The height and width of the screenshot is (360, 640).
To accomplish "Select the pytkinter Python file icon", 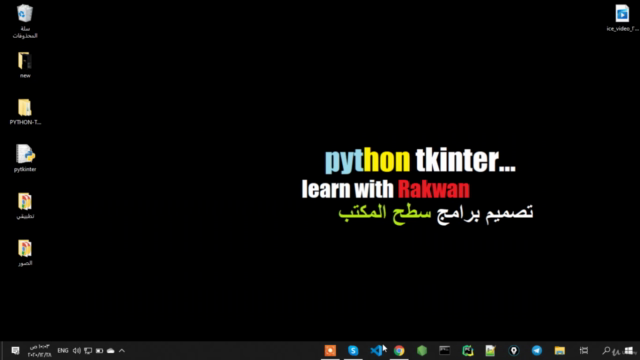I will tap(25, 158).
